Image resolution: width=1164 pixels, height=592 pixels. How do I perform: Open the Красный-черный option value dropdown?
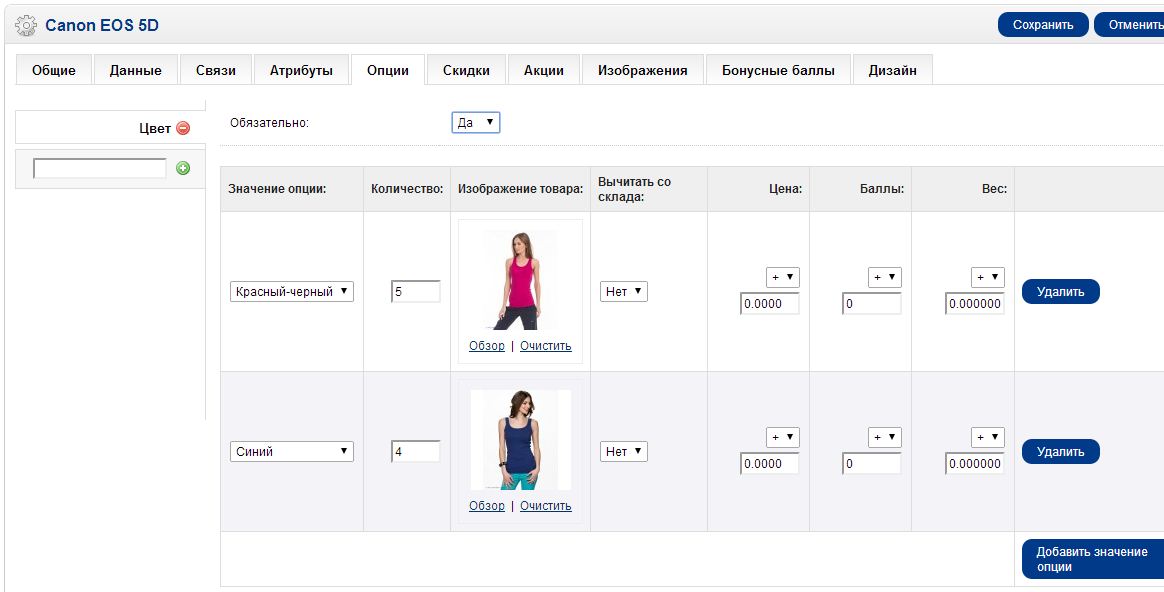point(291,291)
